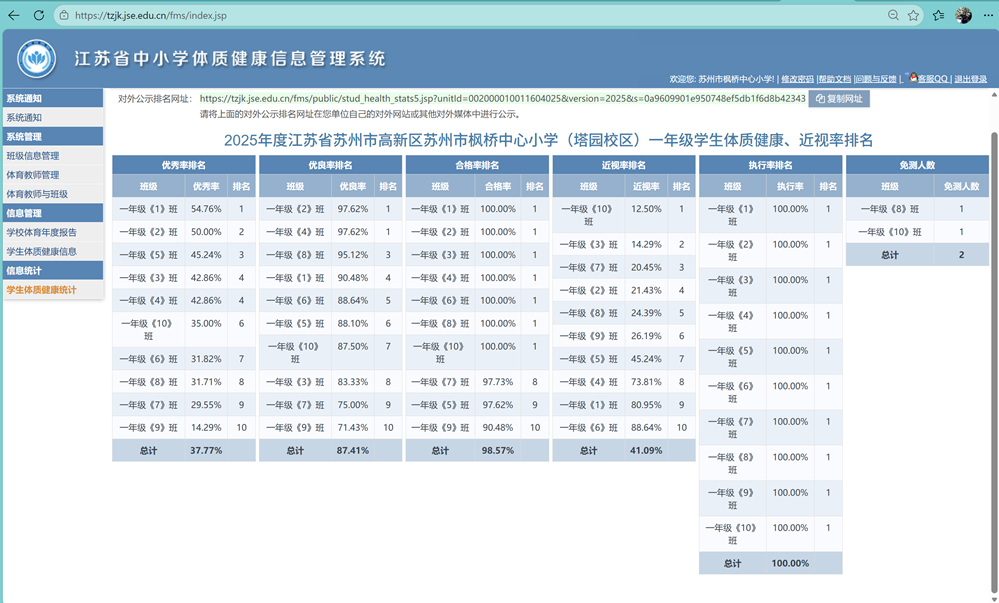Click 一年级《10》班 in 免测人数 table
Viewport: 999px width, 603px height.
coord(889,231)
